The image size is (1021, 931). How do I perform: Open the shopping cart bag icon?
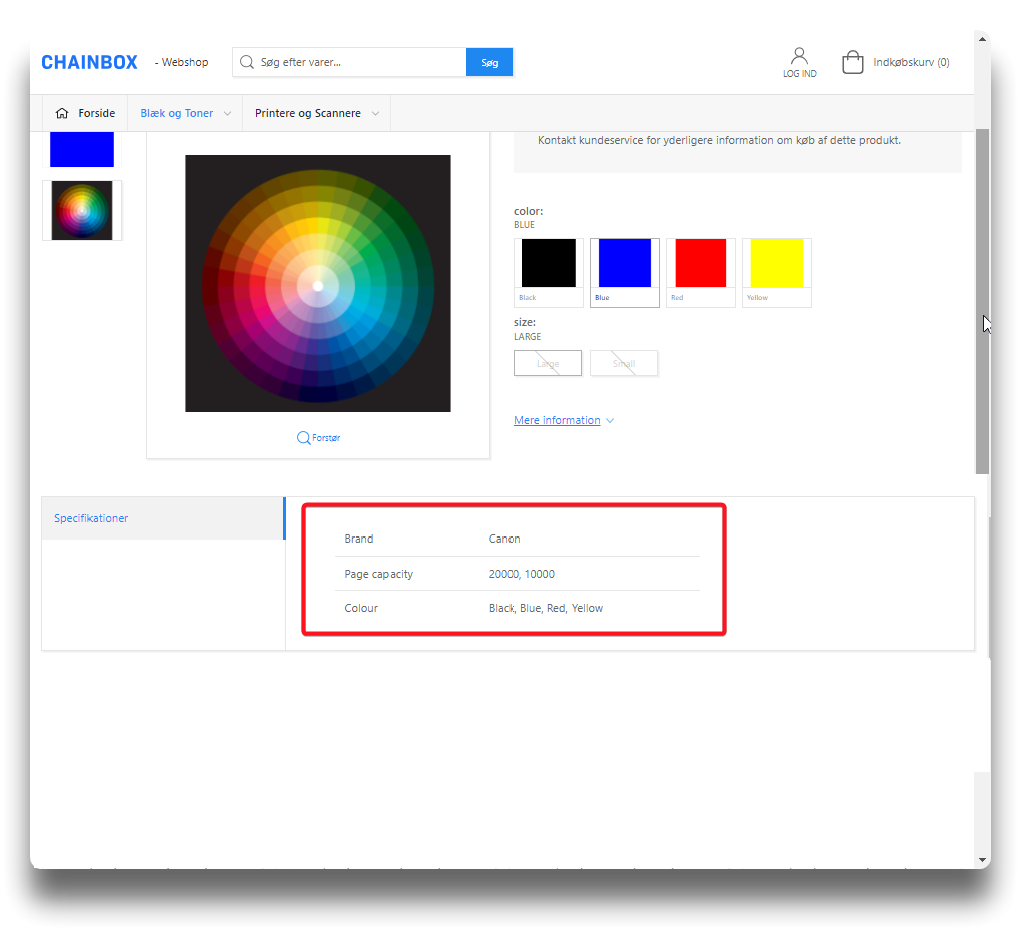(x=852, y=63)
